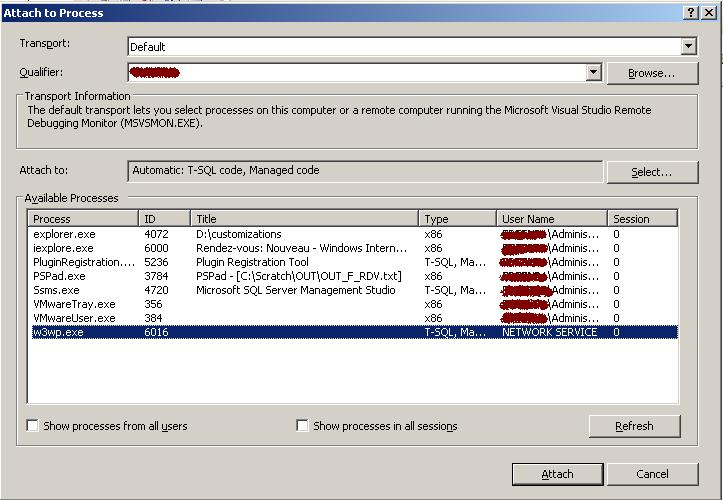Screen dimensions: 723x500
Task: Sort processes by Type column header
Action: (457, 219)
